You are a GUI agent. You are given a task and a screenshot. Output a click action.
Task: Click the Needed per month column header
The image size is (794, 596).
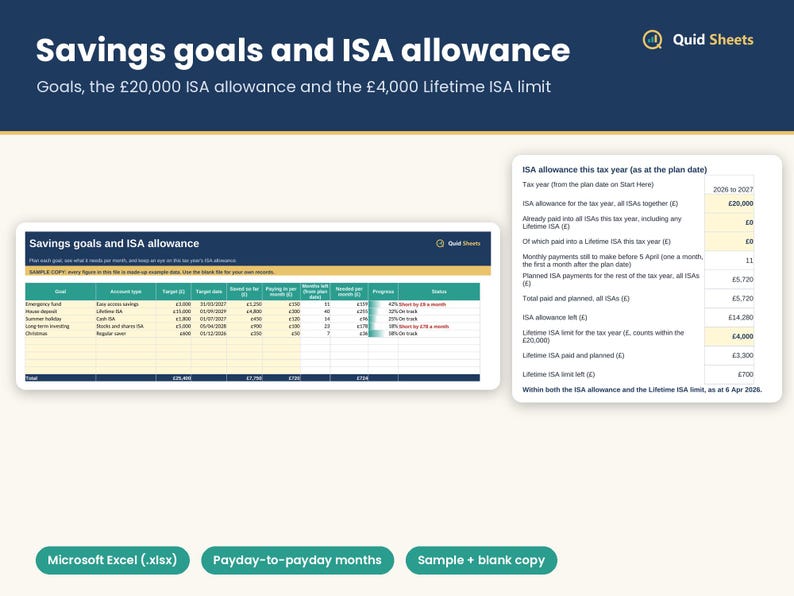(x=349, y=292)
